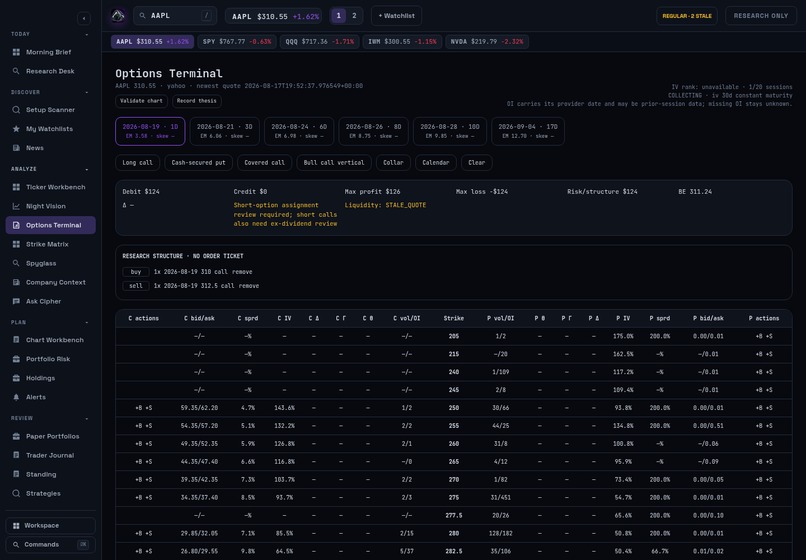Click the Ask Cipher chat icon
This screenshot has height=560, width=806.
(16, 301)
